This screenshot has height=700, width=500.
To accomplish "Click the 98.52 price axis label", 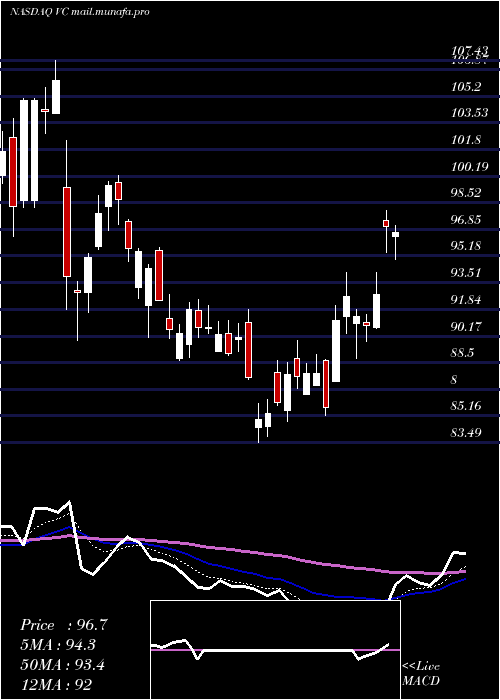I will pos(466,193).
